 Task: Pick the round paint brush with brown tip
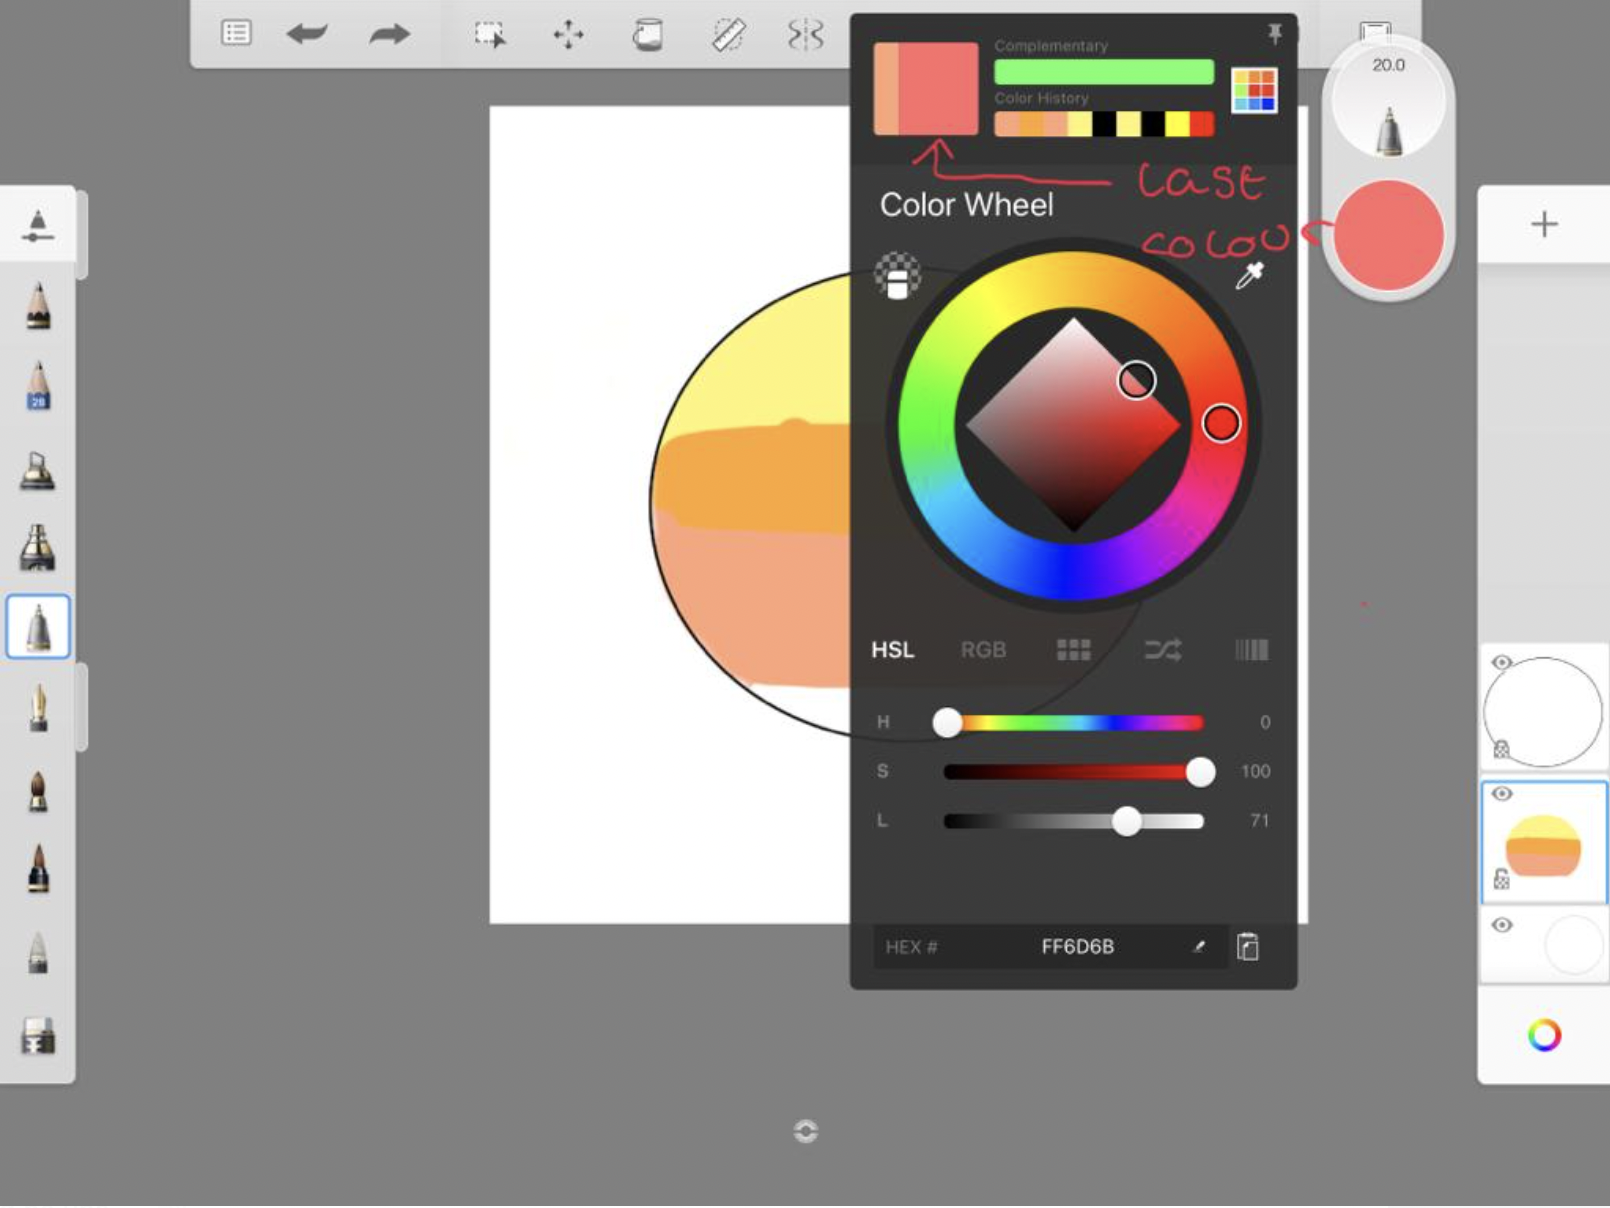38,790
